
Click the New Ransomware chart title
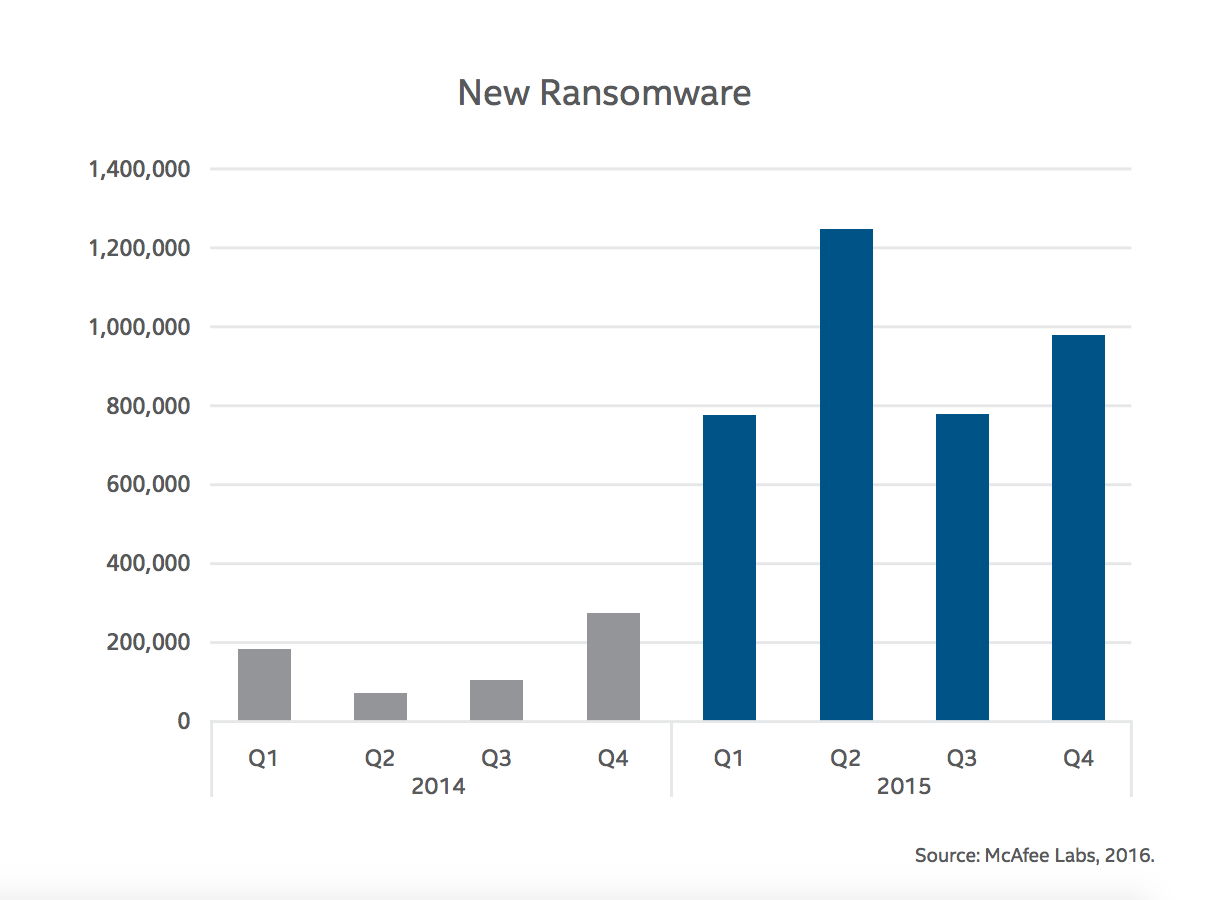[604, 93]
